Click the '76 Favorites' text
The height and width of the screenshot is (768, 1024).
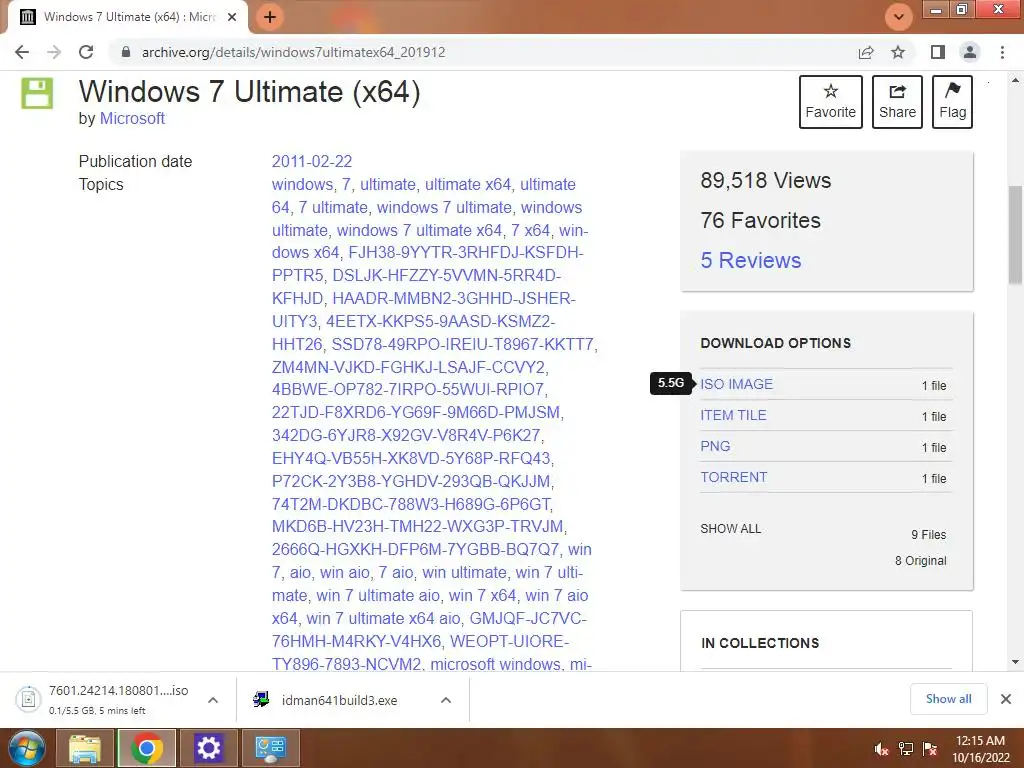[760, 220]
